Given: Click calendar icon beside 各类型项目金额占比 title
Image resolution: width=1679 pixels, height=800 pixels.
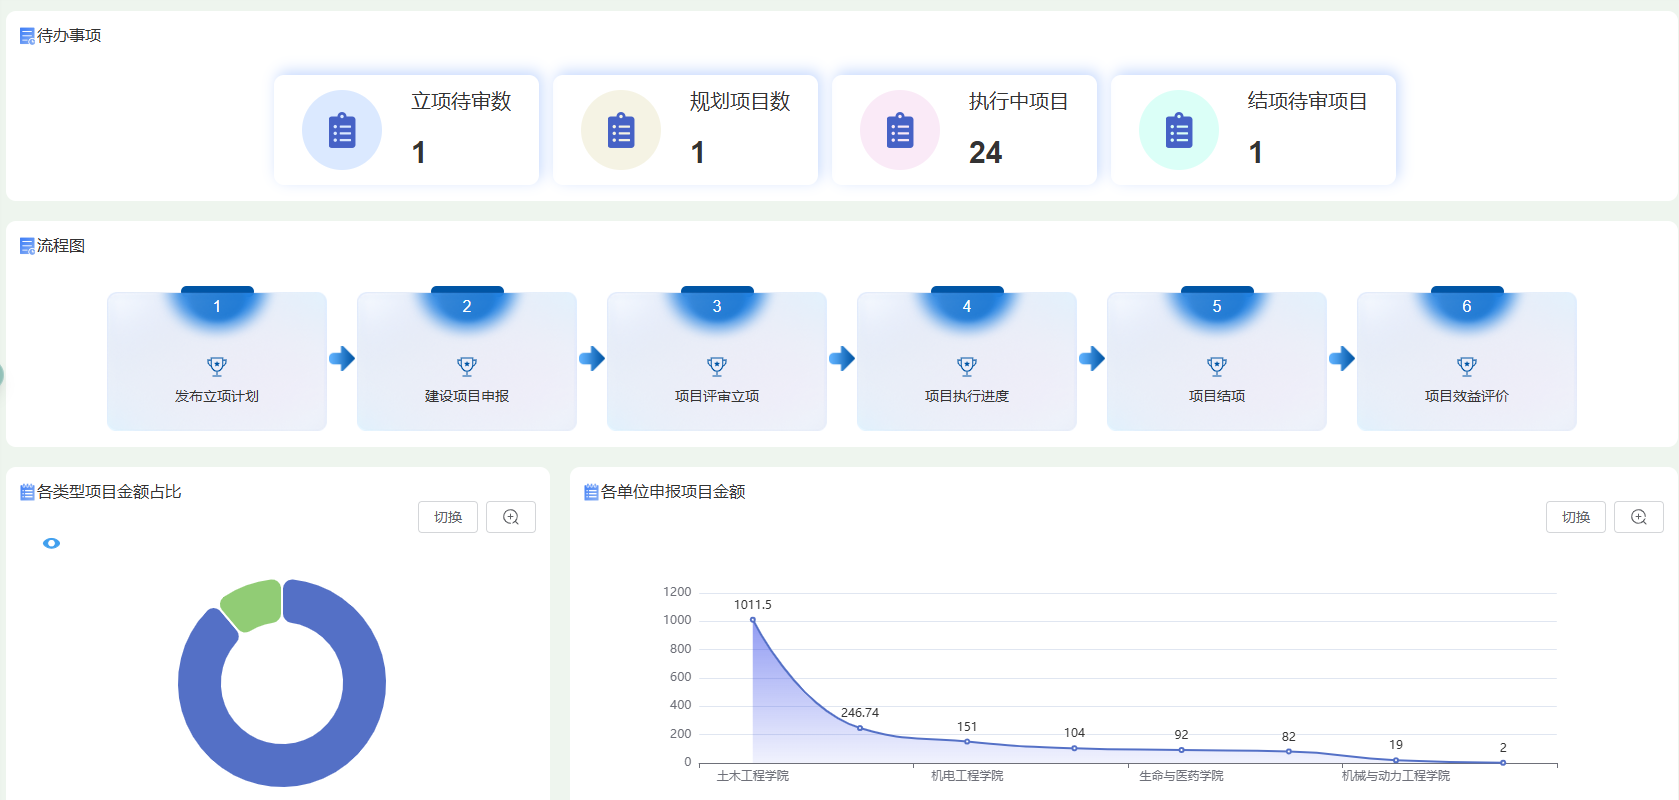Looking at the screenshot, I should [x=27, y=492].
